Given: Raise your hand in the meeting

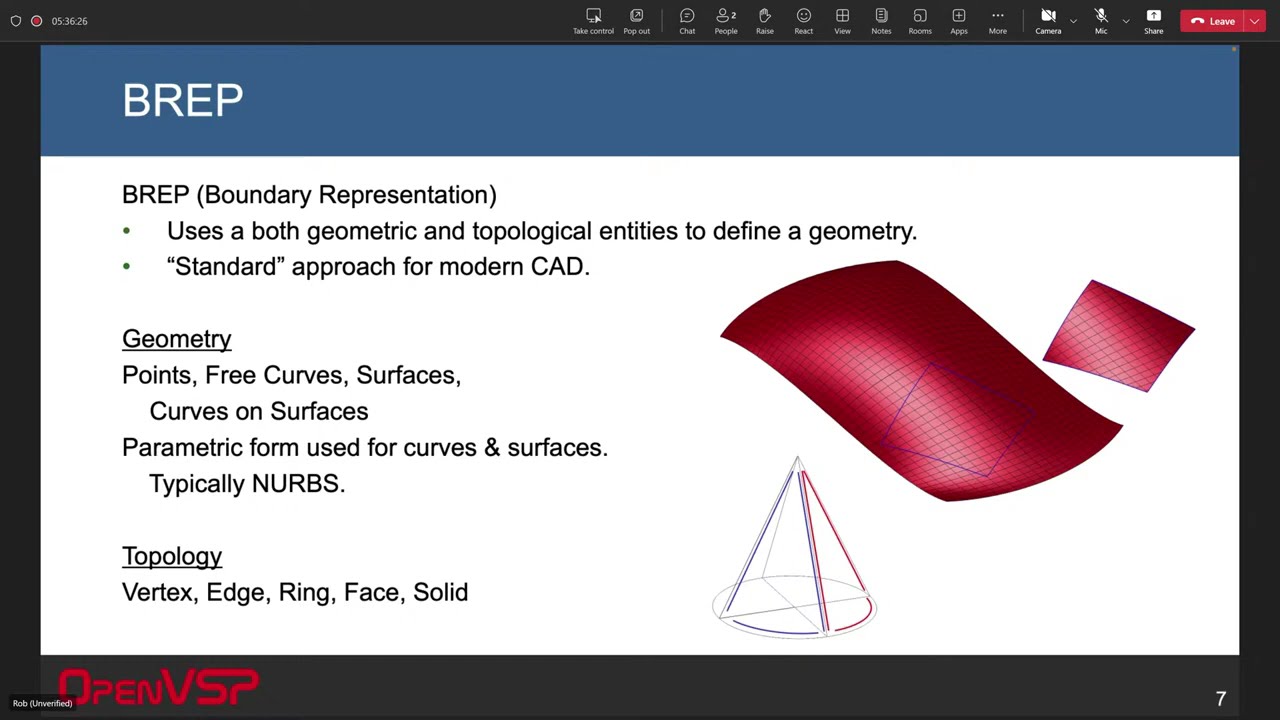Looking at the screenshot, I should [765, 21].
